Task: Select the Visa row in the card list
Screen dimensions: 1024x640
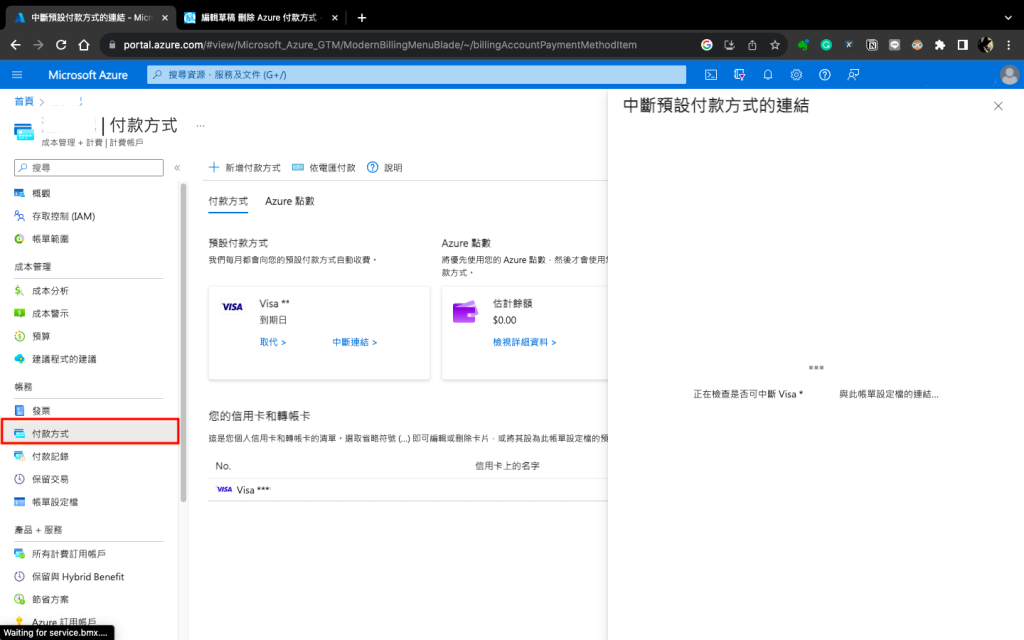Action: [x=408, y=490]
